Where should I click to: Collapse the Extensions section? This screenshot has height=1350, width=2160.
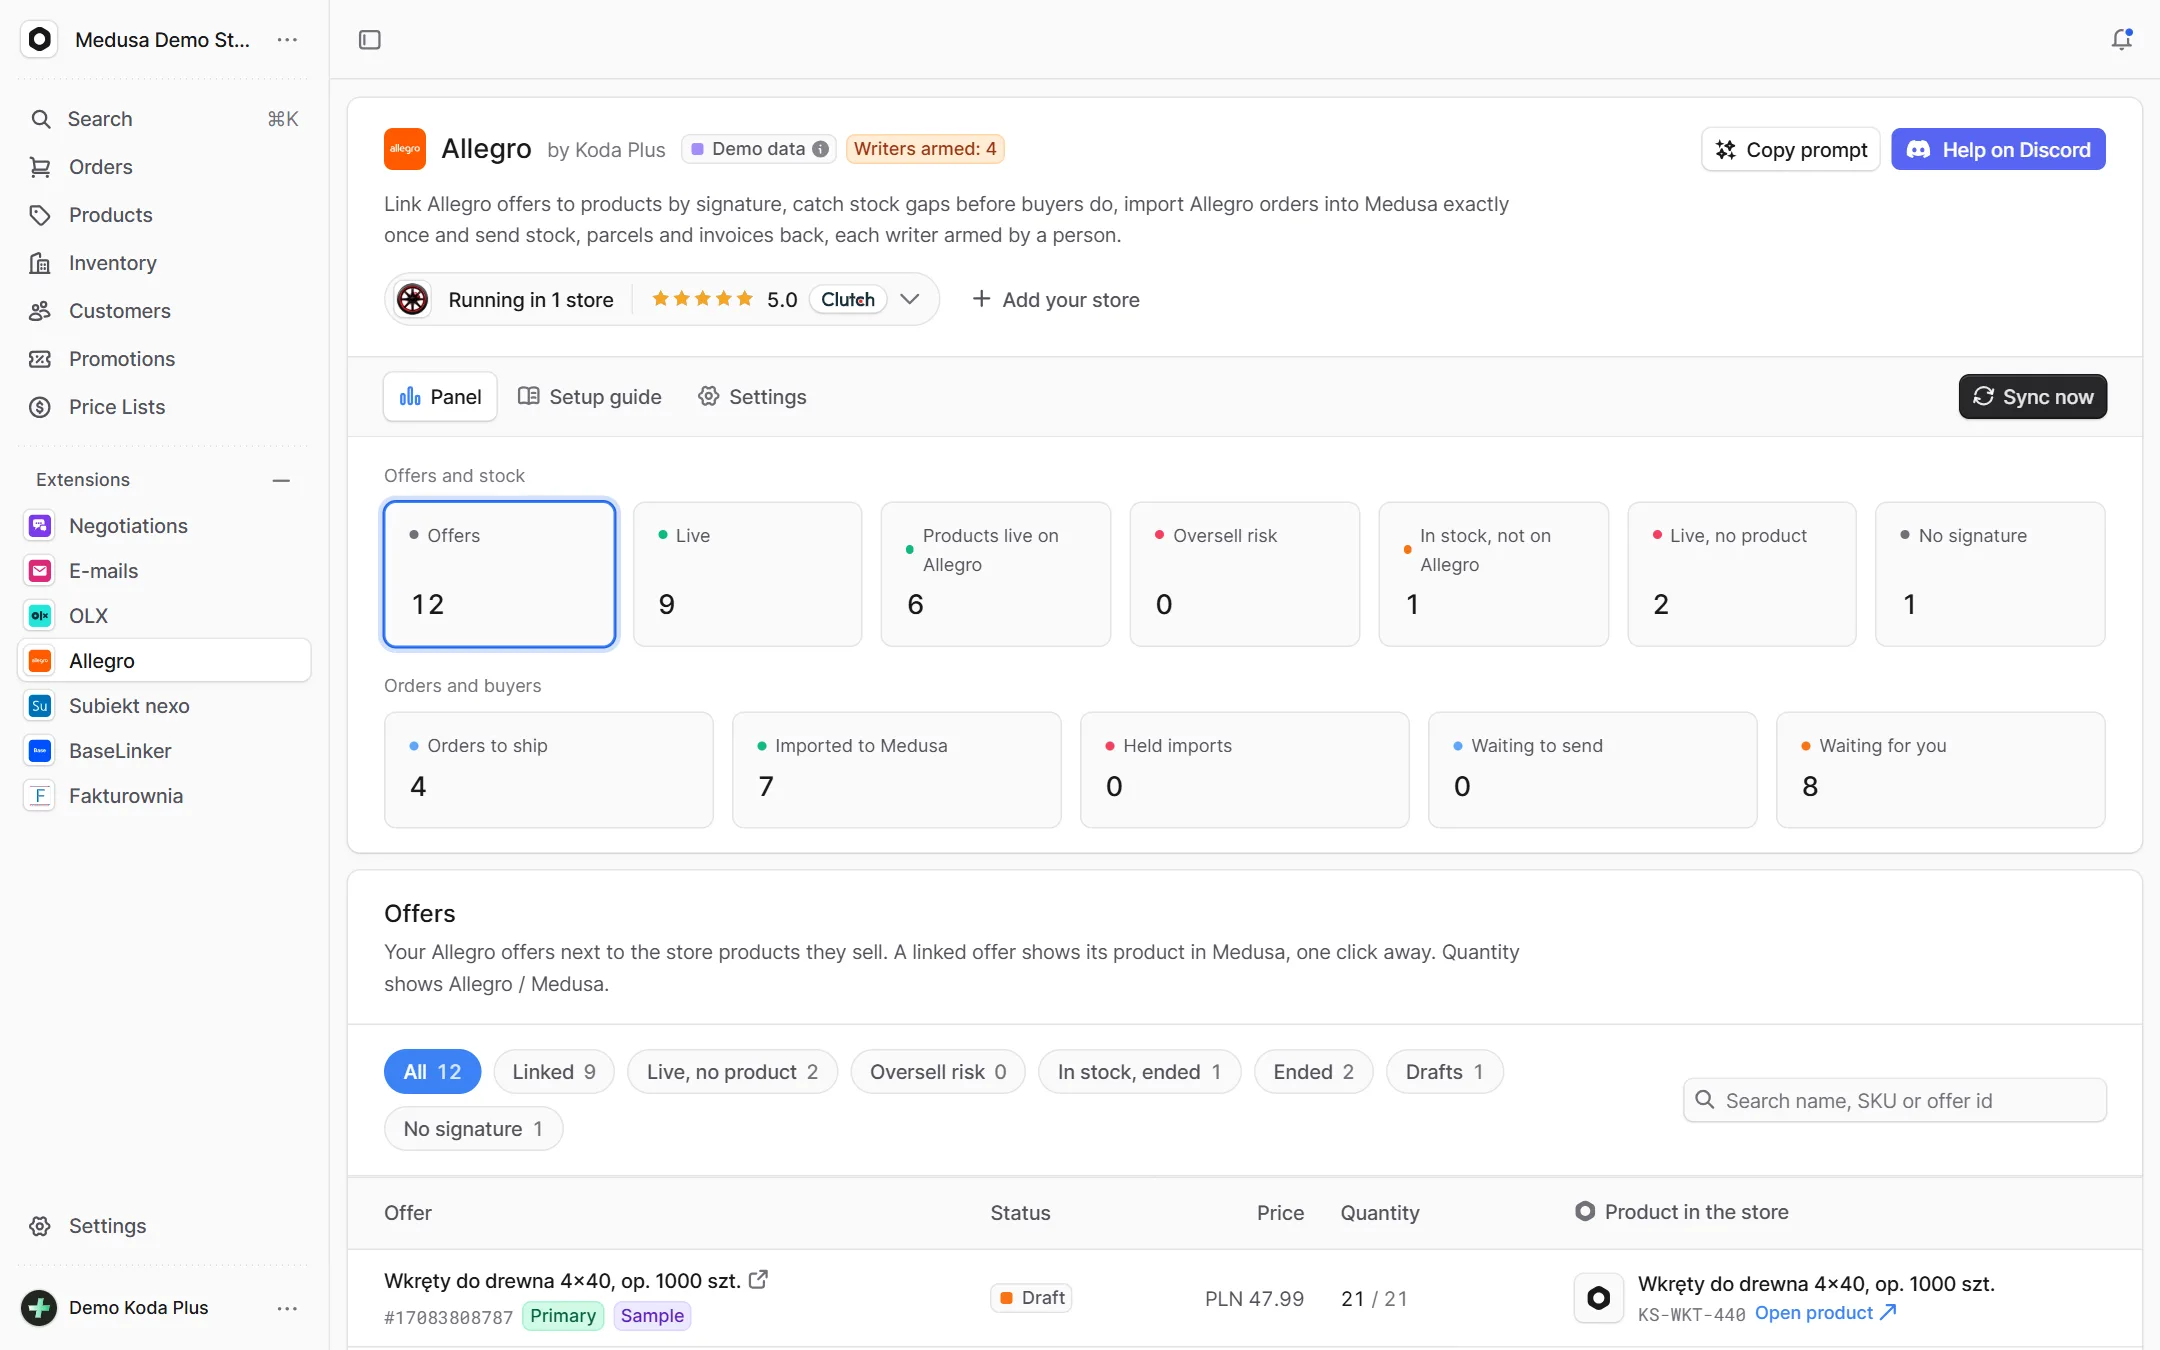[x=281, y=480]
